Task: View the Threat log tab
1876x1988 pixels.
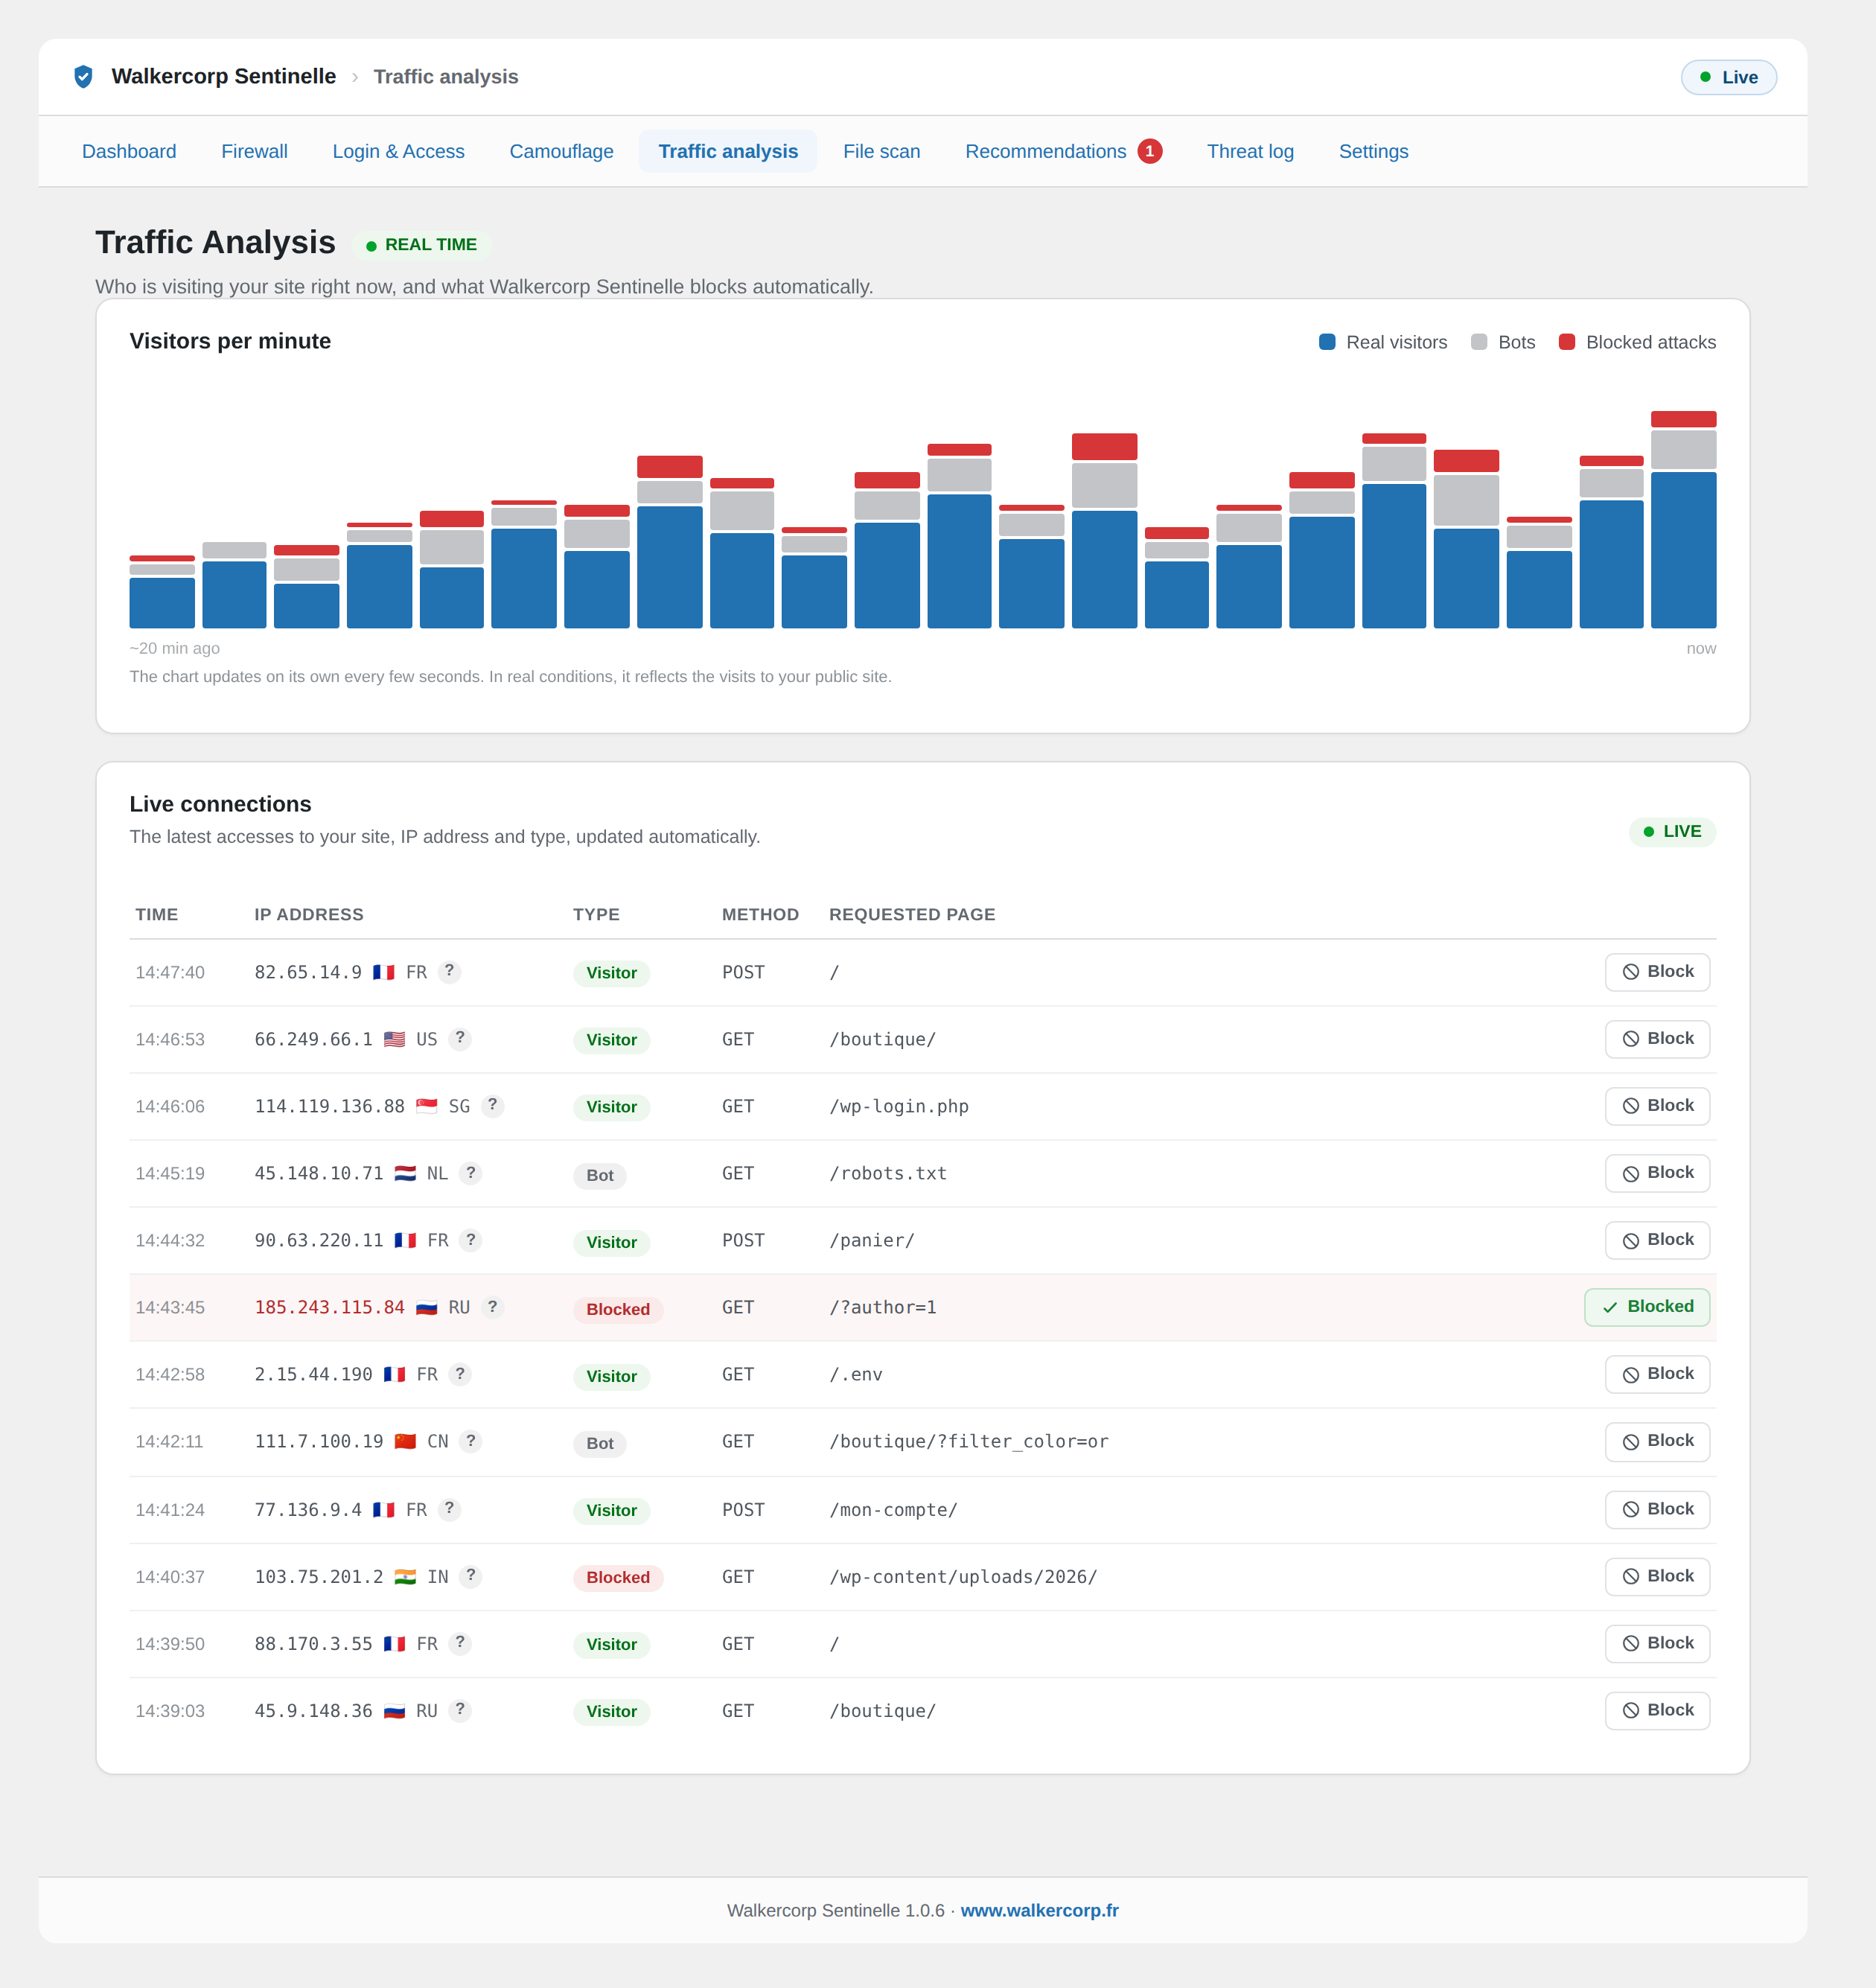Action: pyautogui.click(x=1250, y=151)
